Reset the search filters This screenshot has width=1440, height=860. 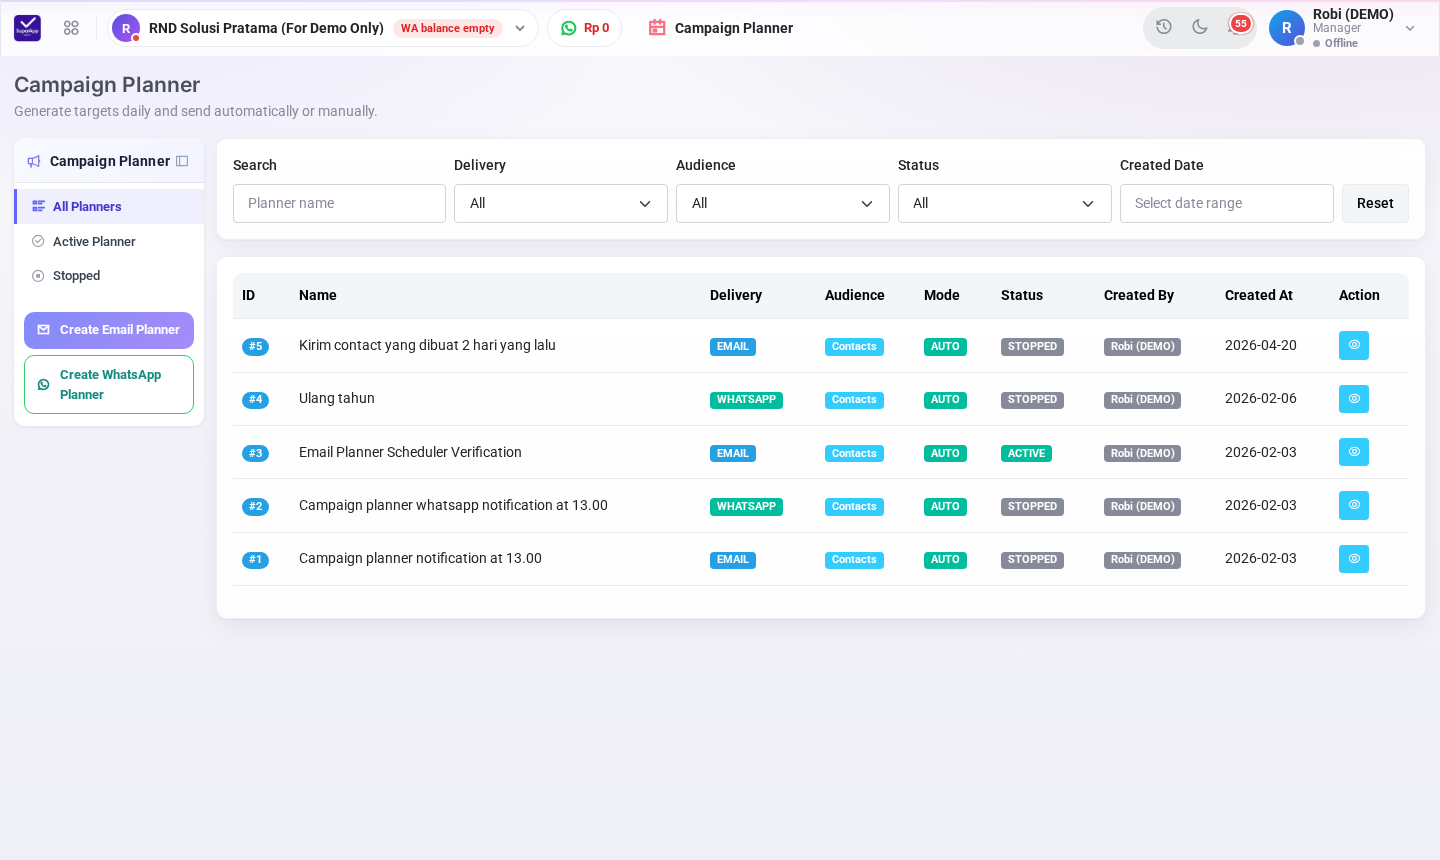pos(1375,203)
